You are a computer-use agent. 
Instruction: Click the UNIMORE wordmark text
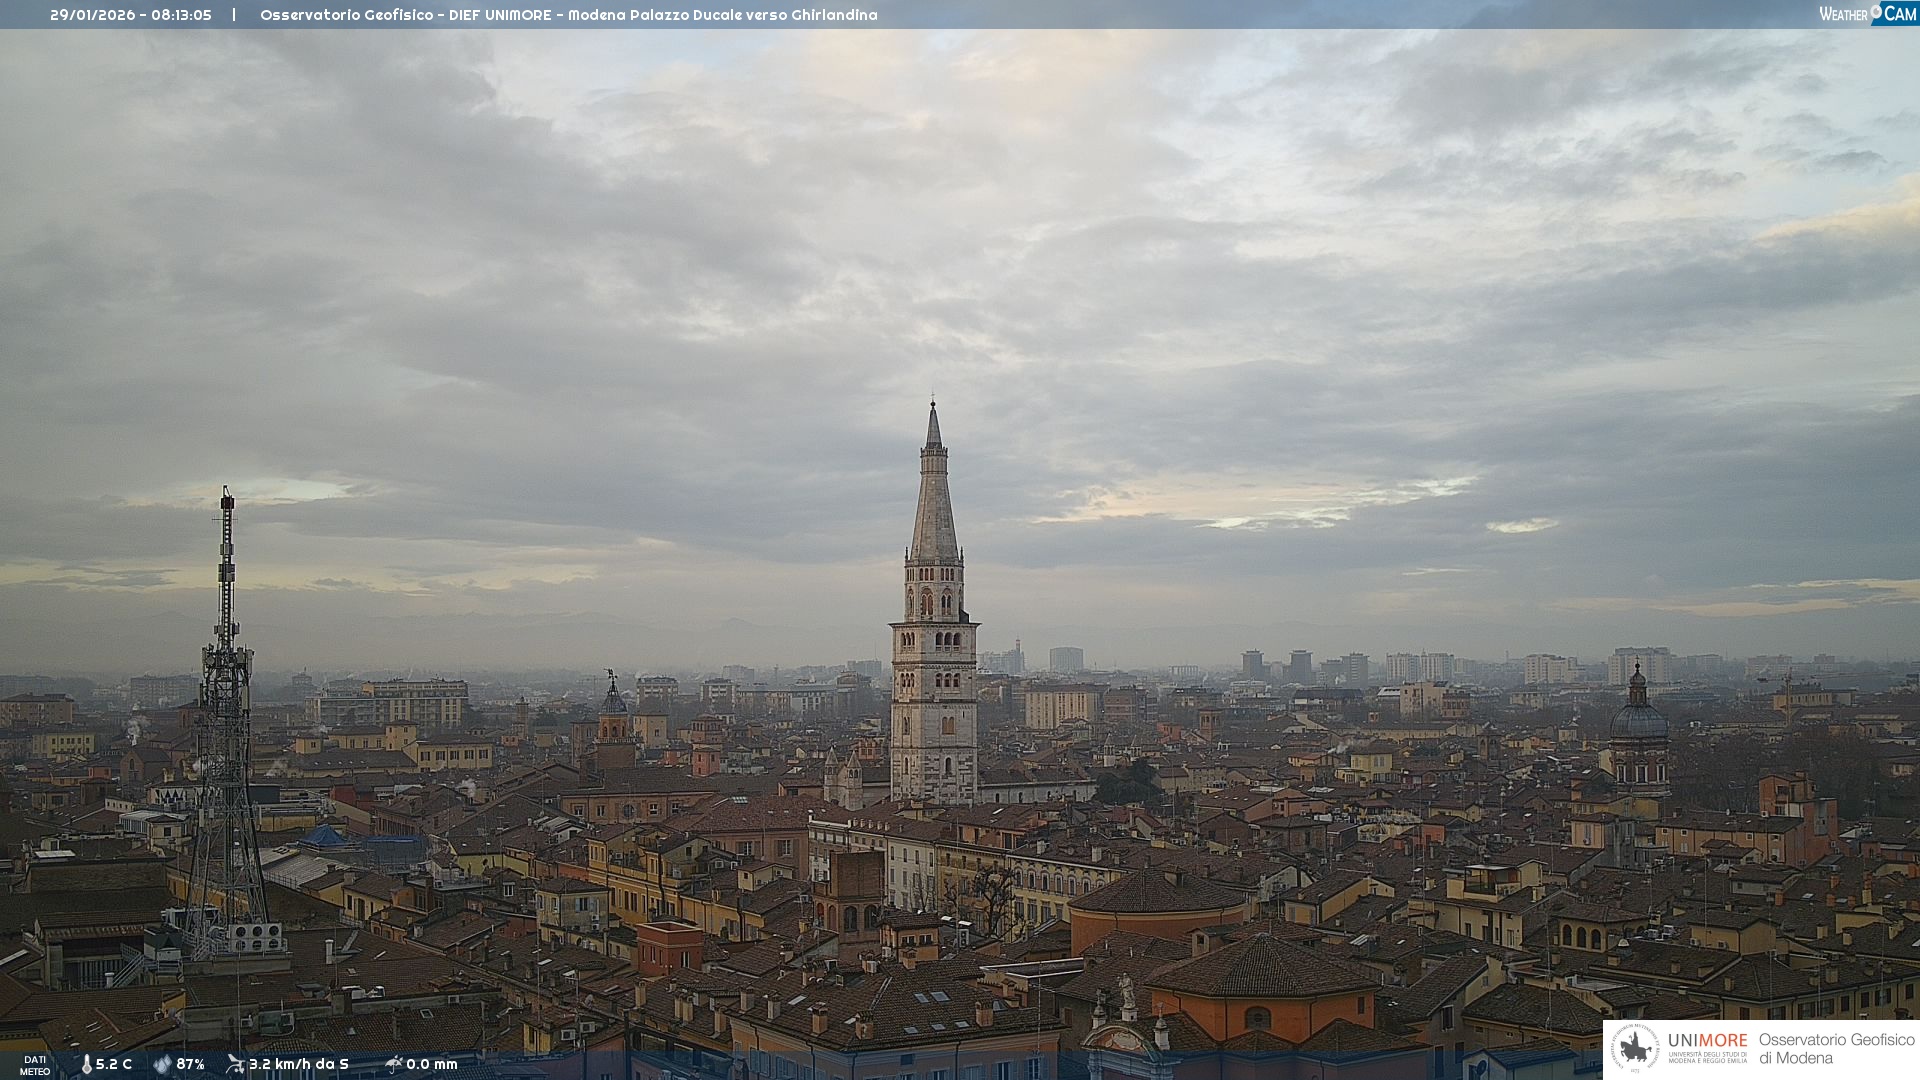(x=1707, y=1041)
